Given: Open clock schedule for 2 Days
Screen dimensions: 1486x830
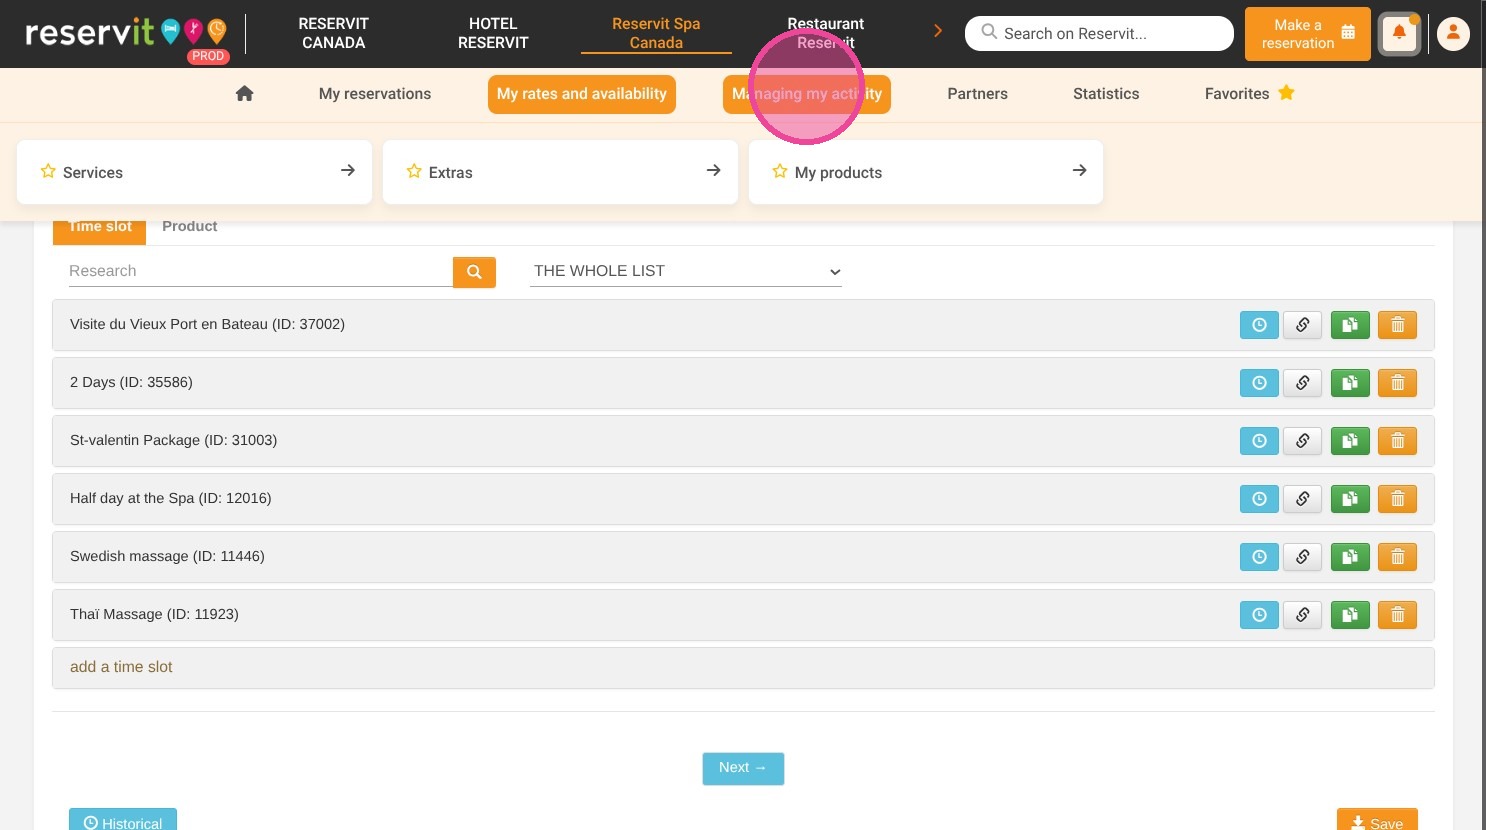Looking at the screenshot, I should 1259,383.
